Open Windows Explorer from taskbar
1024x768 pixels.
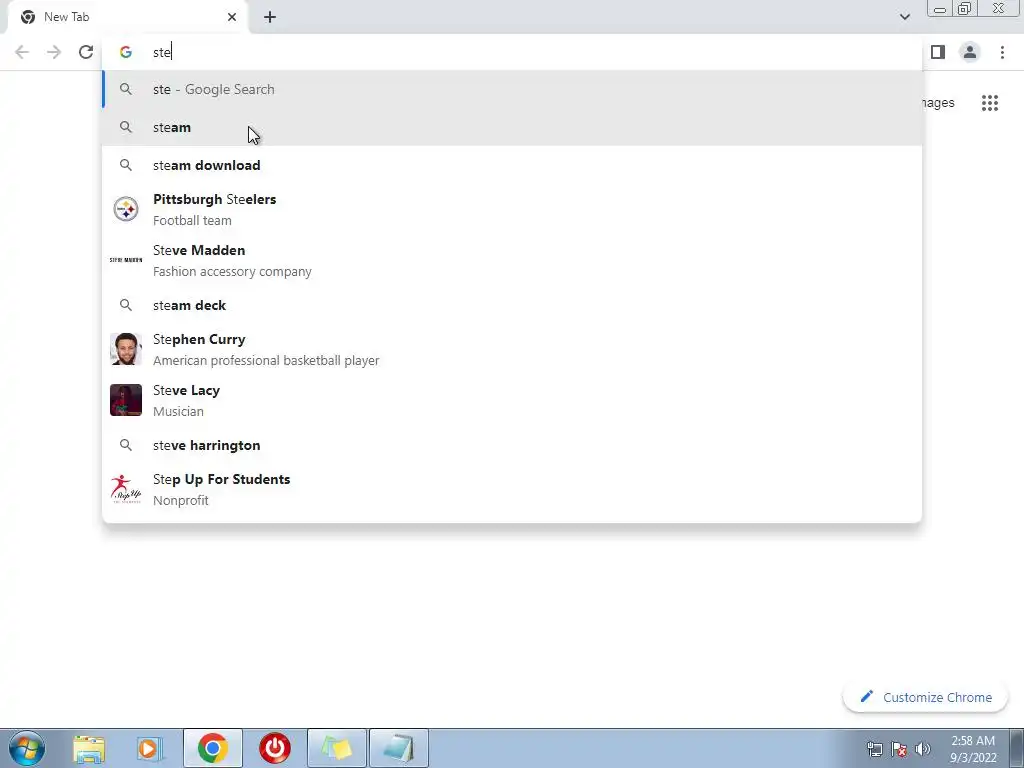pyautogui.click(x=89, y=748)
